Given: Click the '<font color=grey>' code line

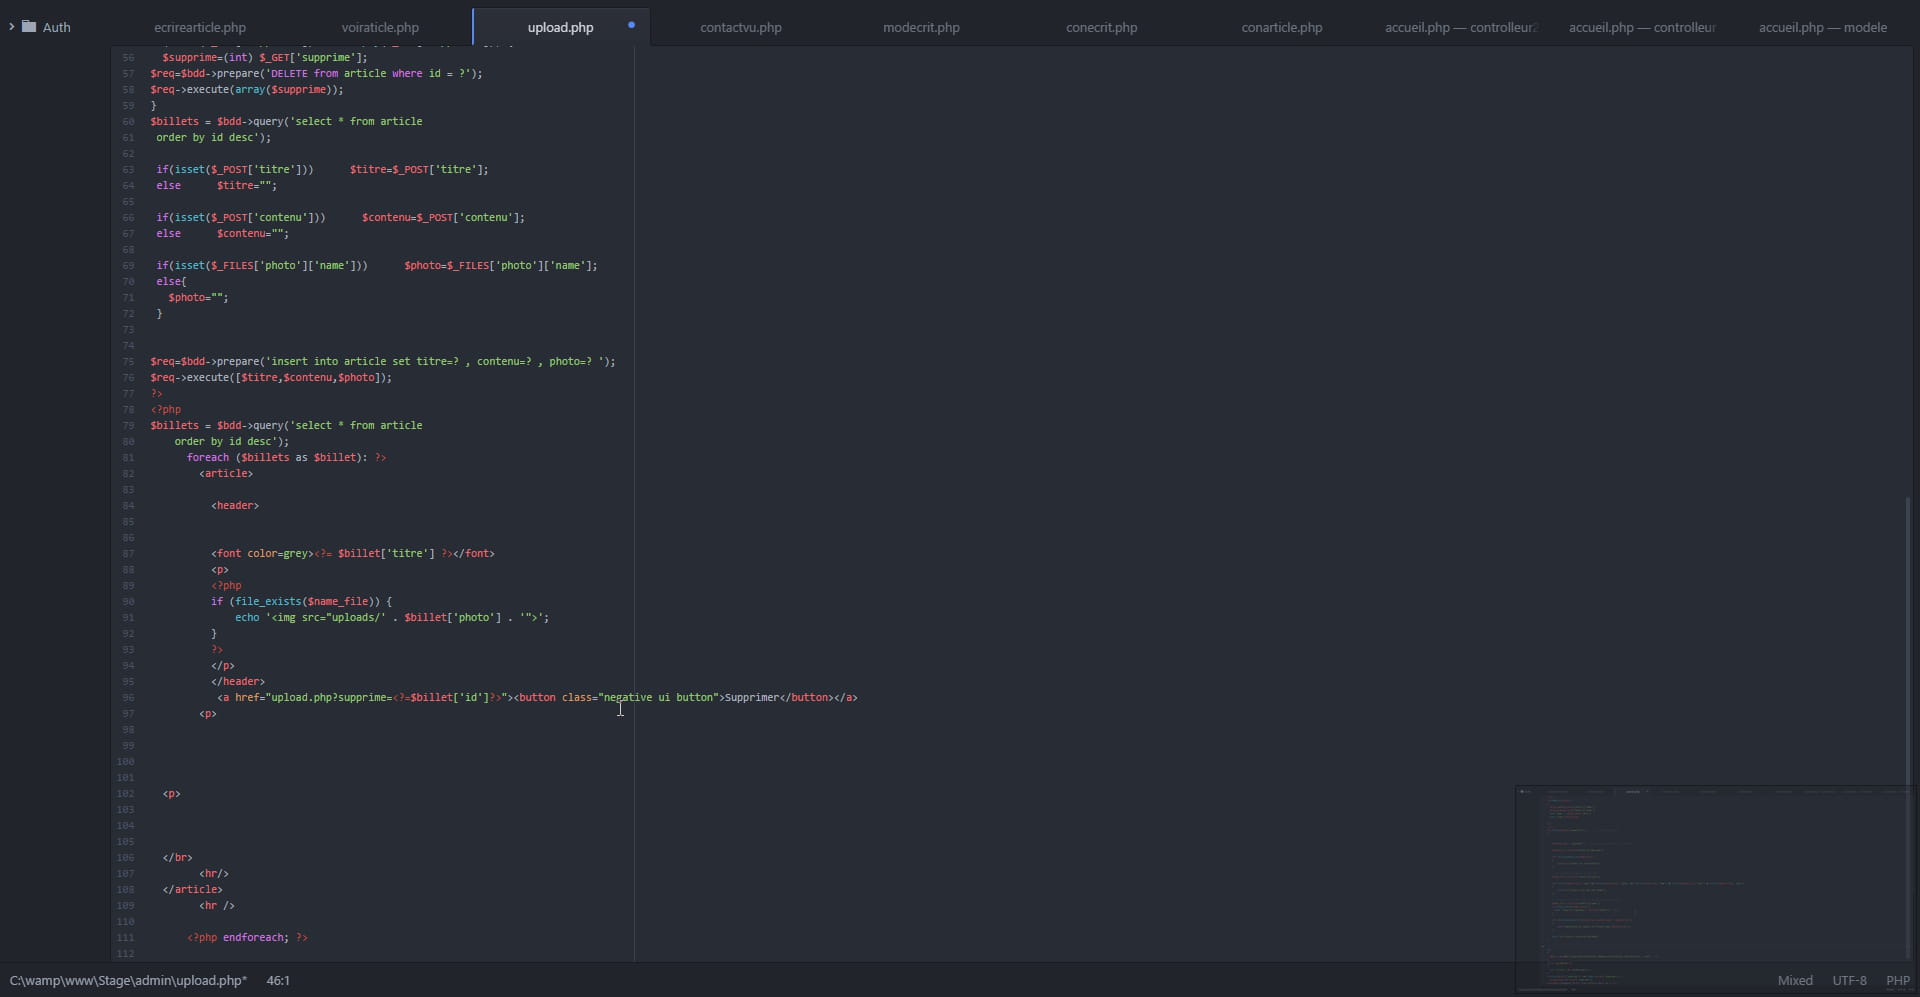Looking at the screenshot, I should click(x=353, y=553).
